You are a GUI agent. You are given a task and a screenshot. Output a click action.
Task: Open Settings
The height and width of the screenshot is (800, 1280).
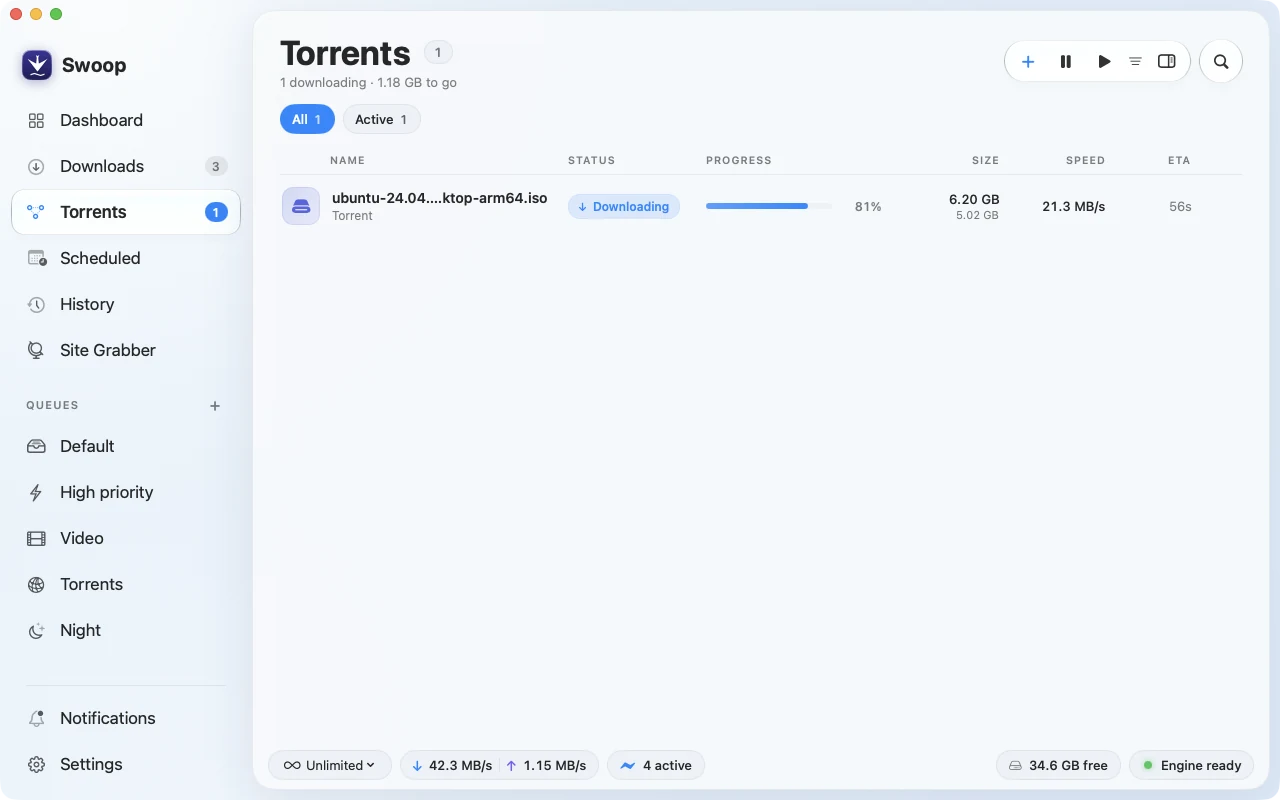(126, 764)
